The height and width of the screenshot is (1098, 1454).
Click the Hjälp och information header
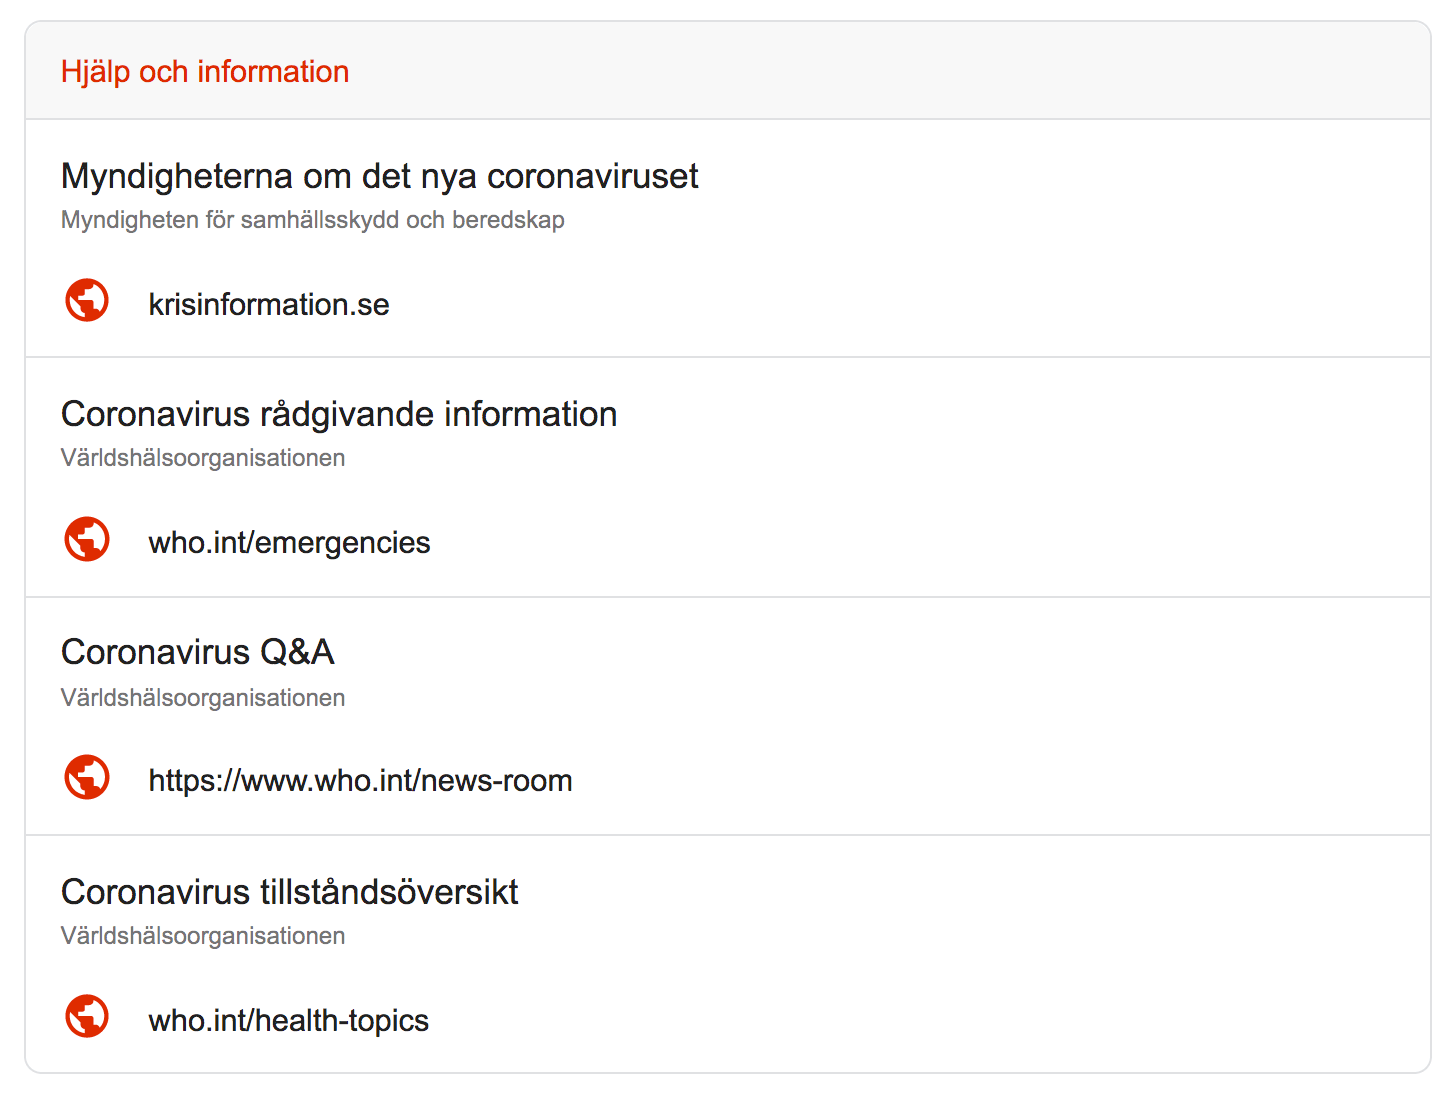coord(205,71)
